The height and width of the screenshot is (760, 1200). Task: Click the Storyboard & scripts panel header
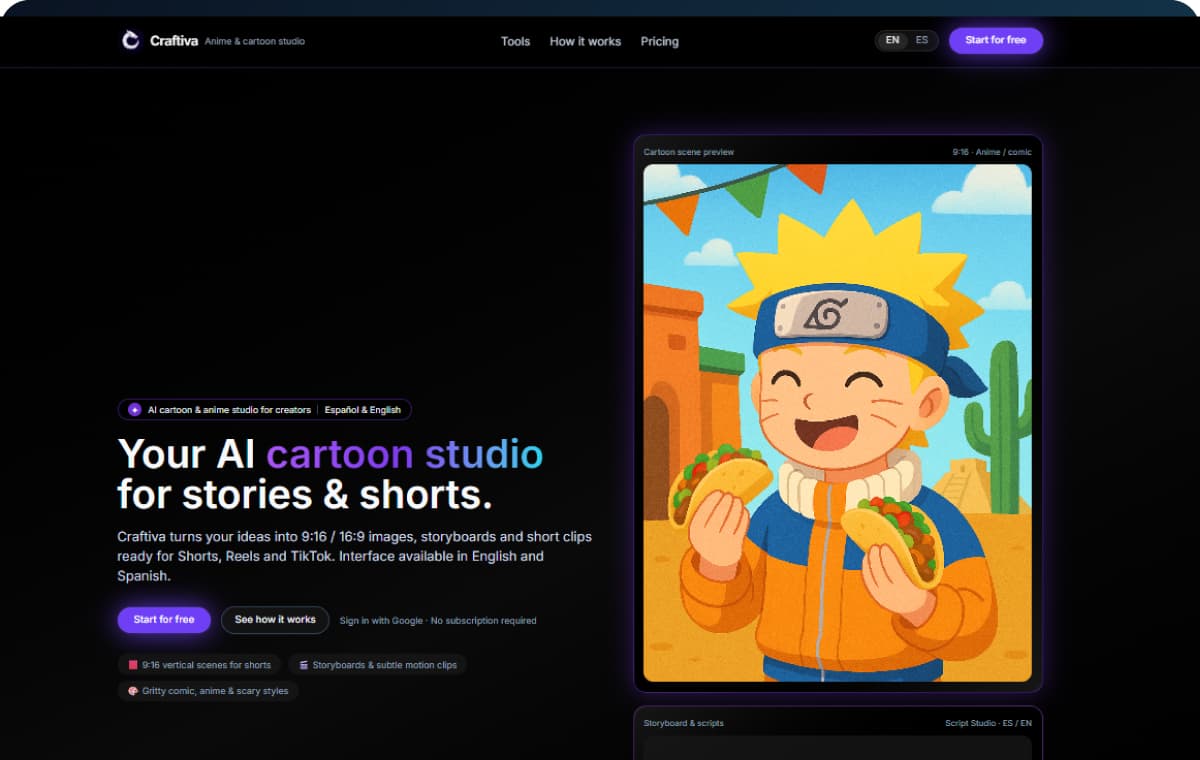[683, 722]
